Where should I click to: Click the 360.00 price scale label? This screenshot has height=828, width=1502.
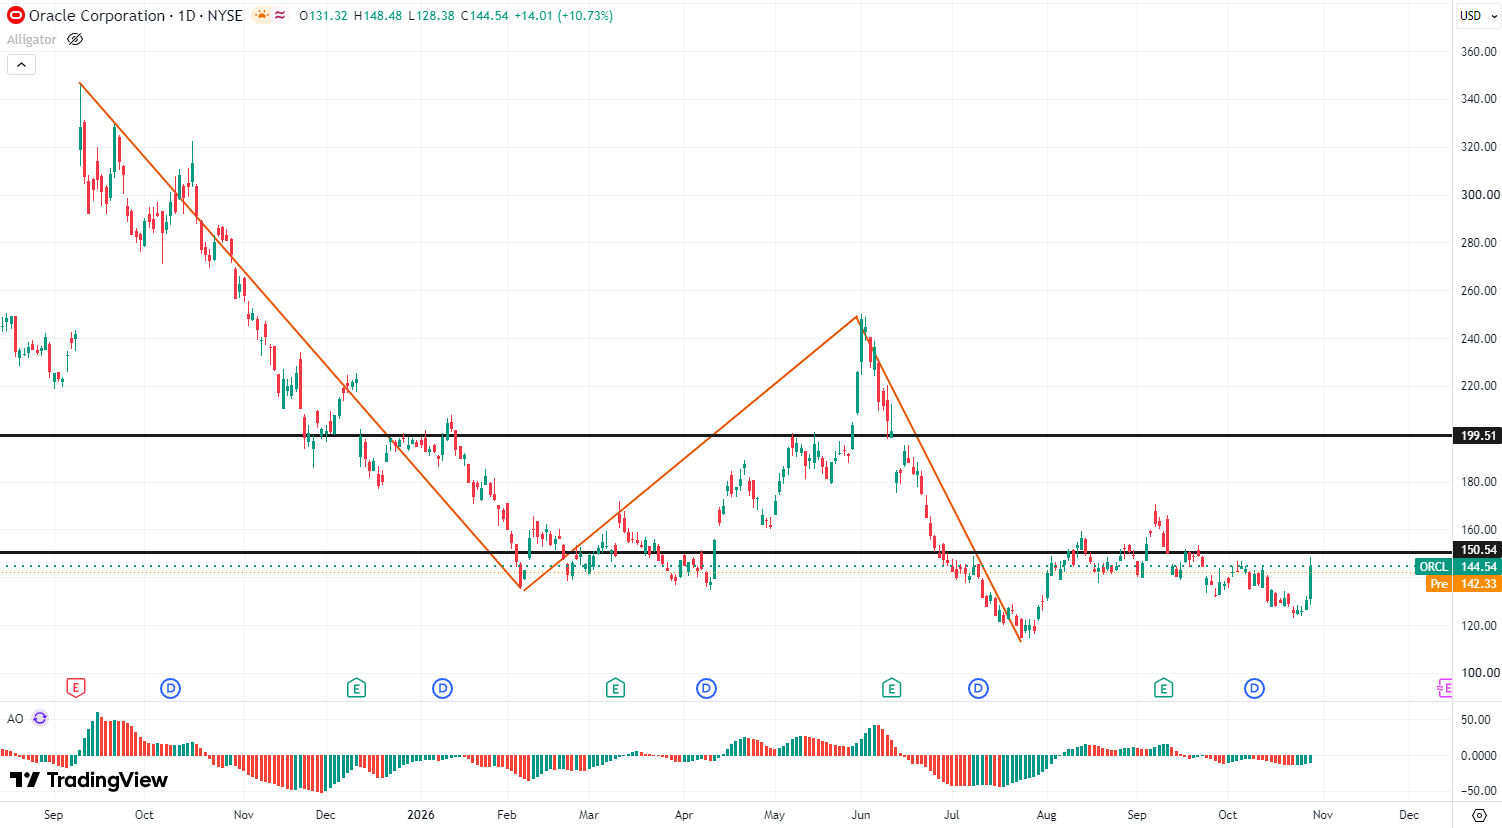tap(1478, 51)
